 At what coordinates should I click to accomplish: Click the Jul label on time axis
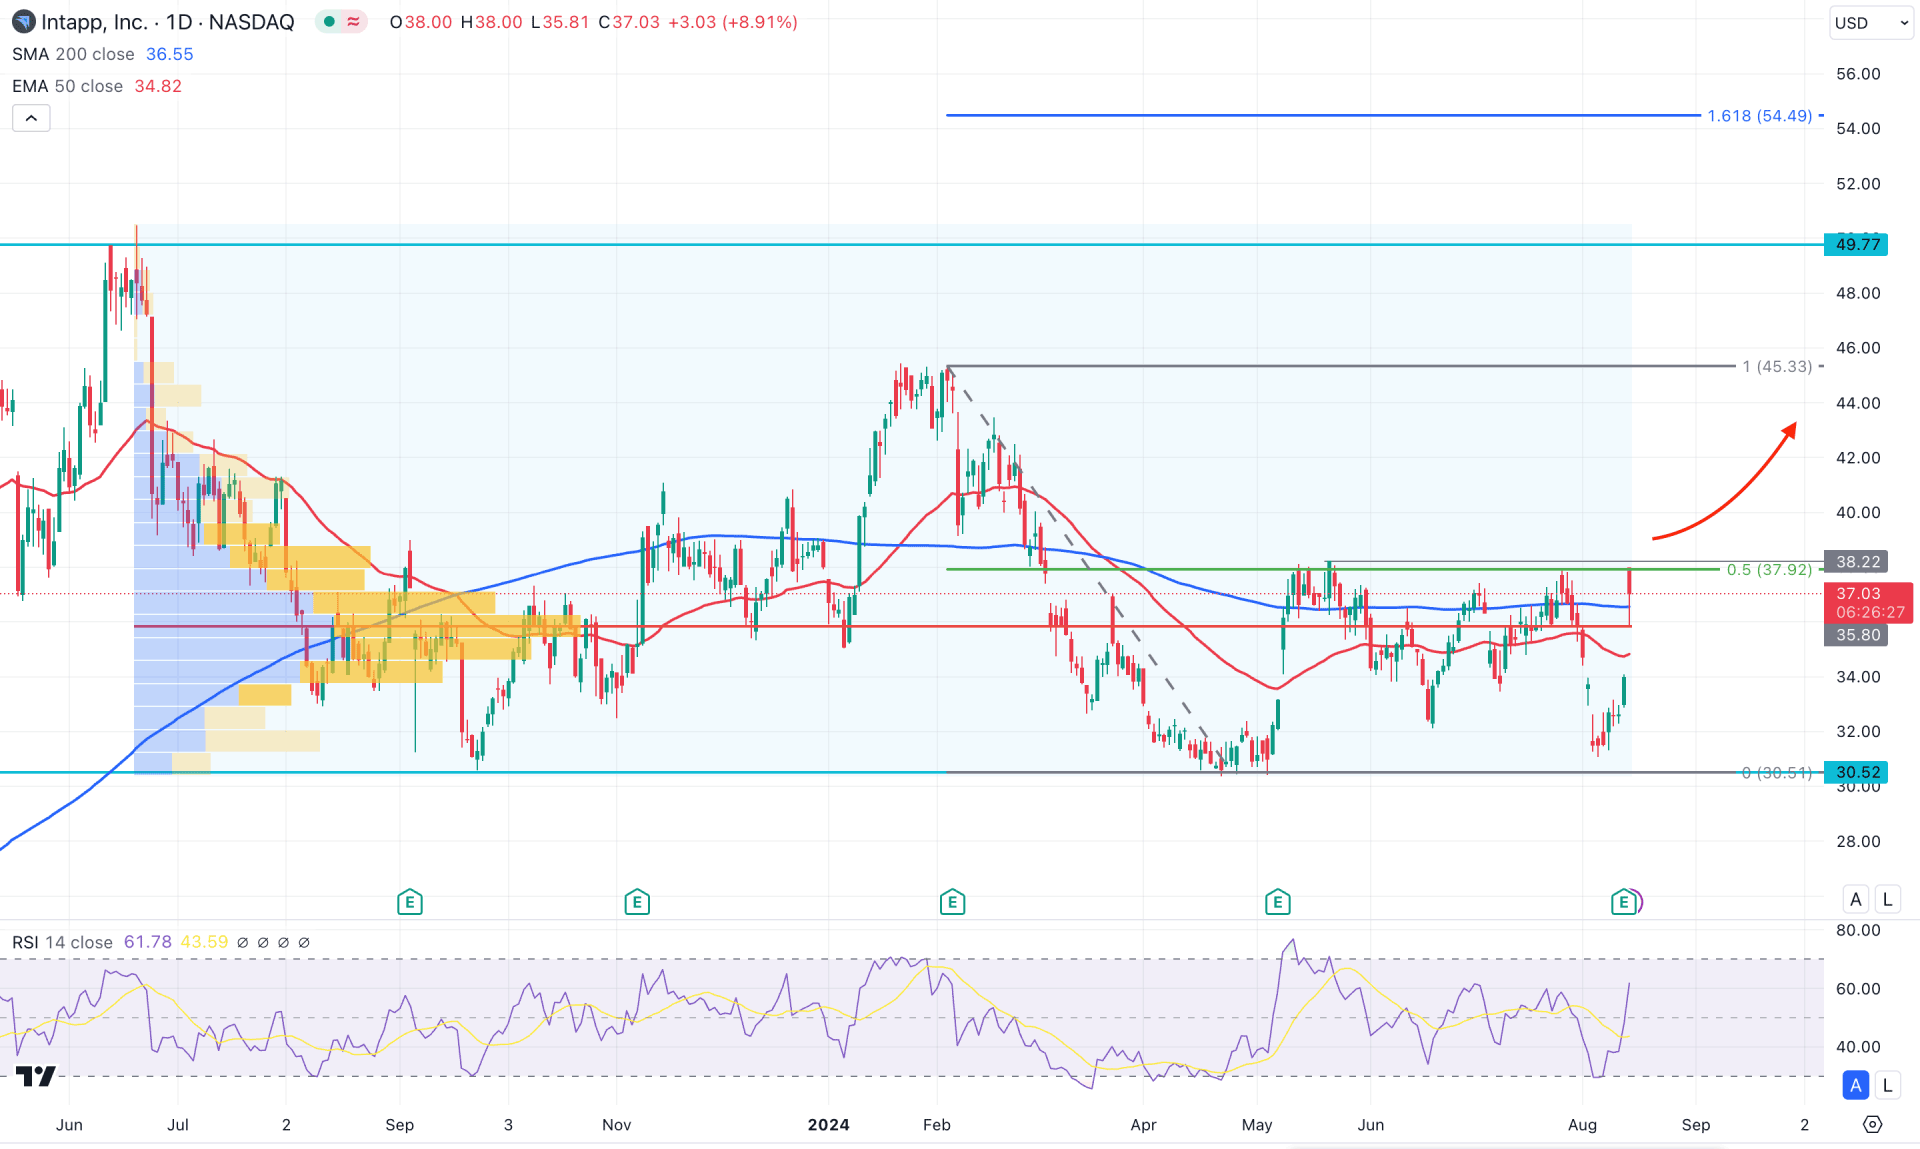click(178, 1125)
